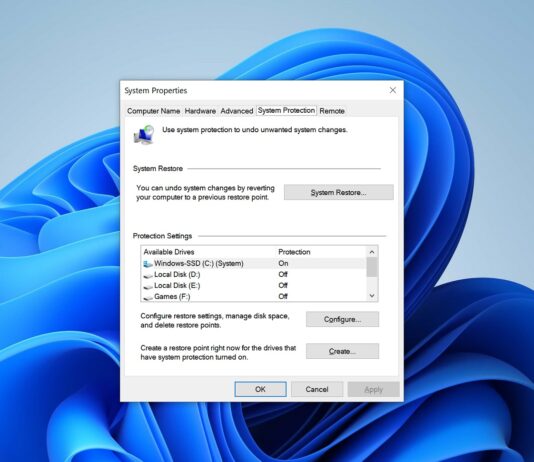Viewport: 534px width, 462px height.
Task: Click the Games (F:) drive icon
Action: coord(148,297)
